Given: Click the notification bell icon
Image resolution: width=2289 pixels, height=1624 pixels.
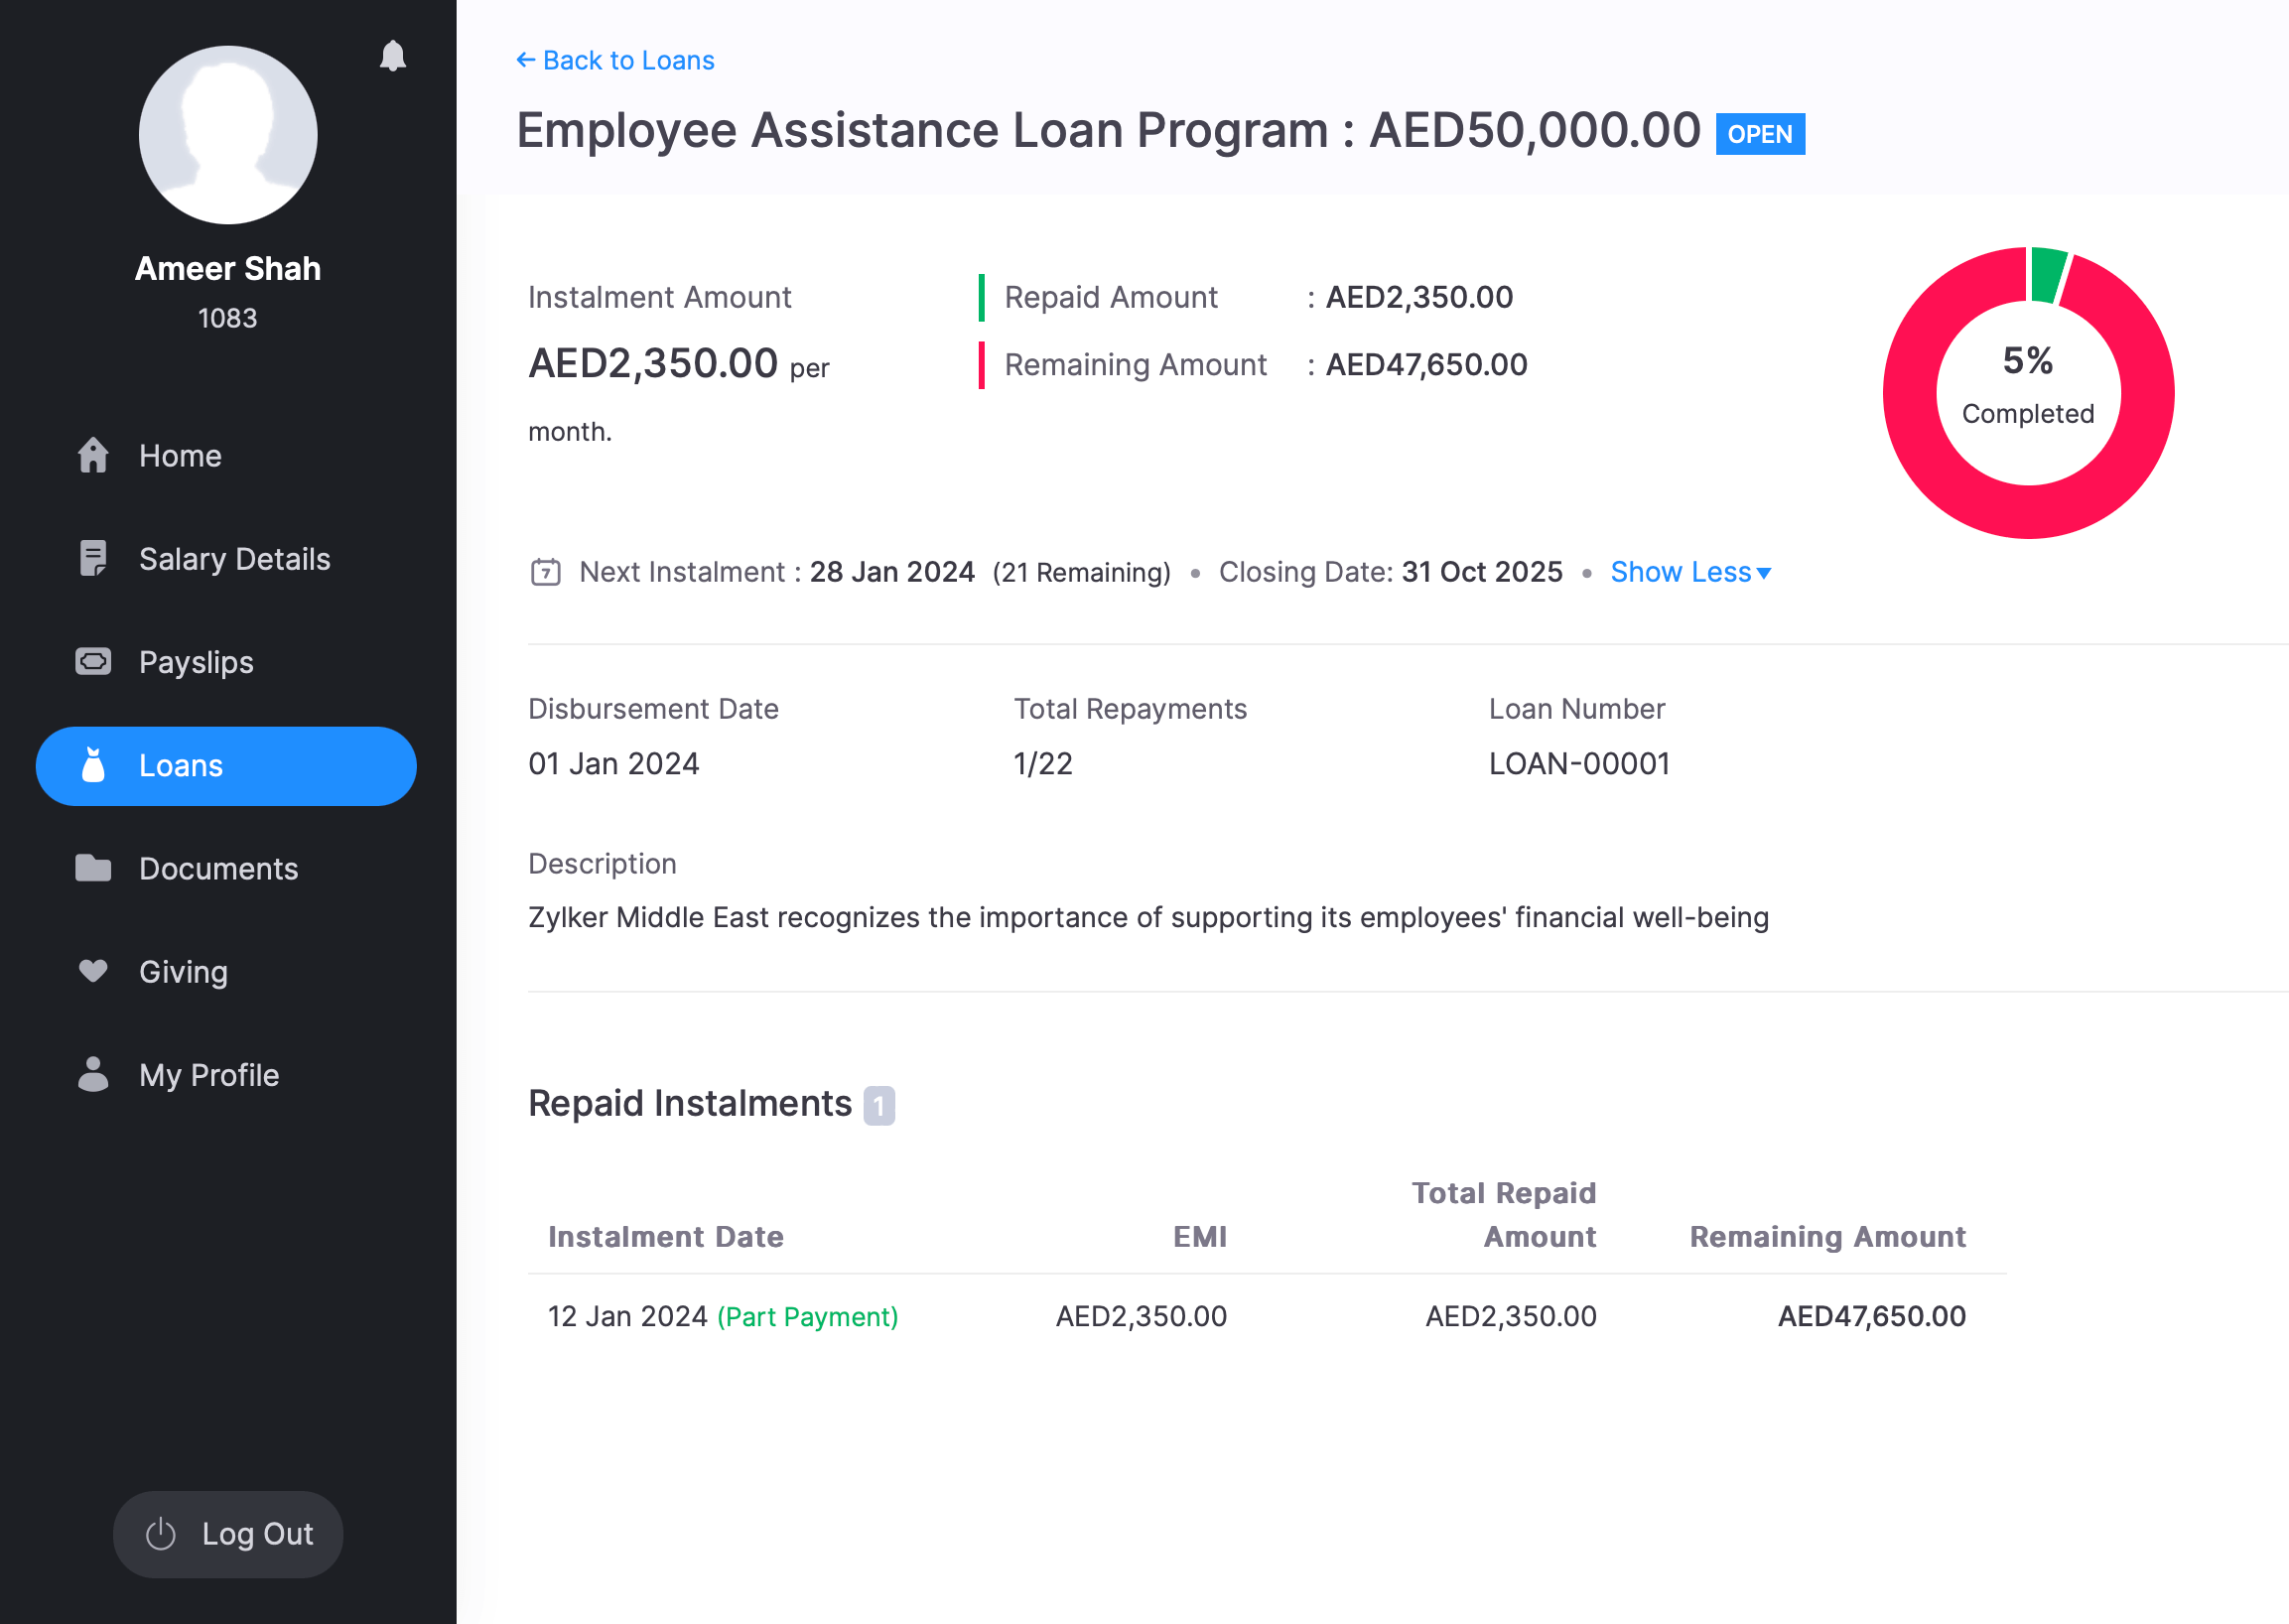Looking at the screenshot, I should coord(393,56).
